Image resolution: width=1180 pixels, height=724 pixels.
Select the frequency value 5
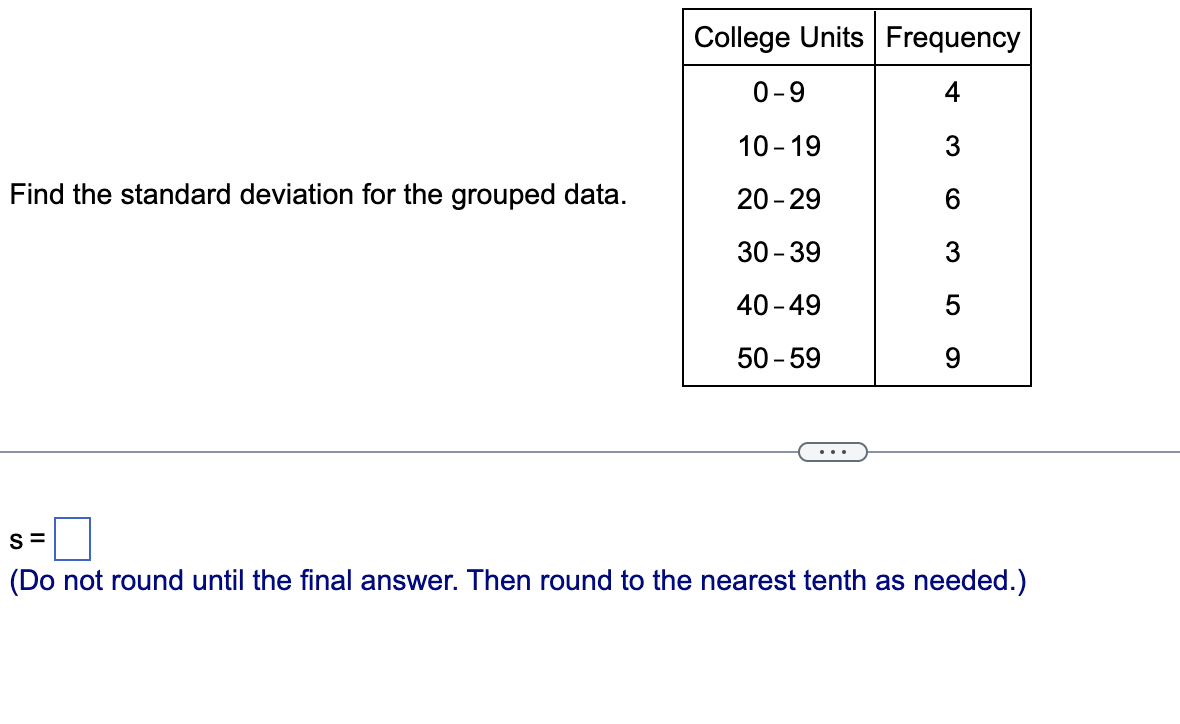(952, 305)
